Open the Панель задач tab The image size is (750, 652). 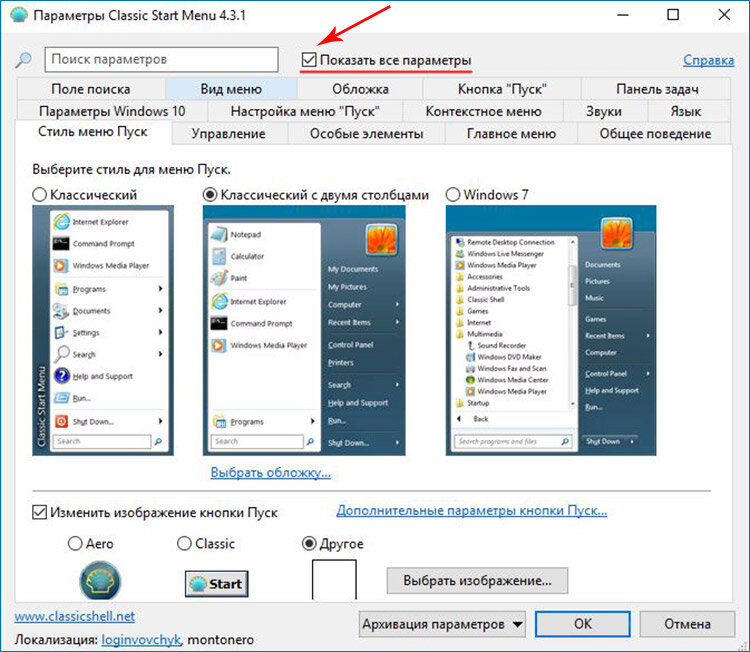657,89
